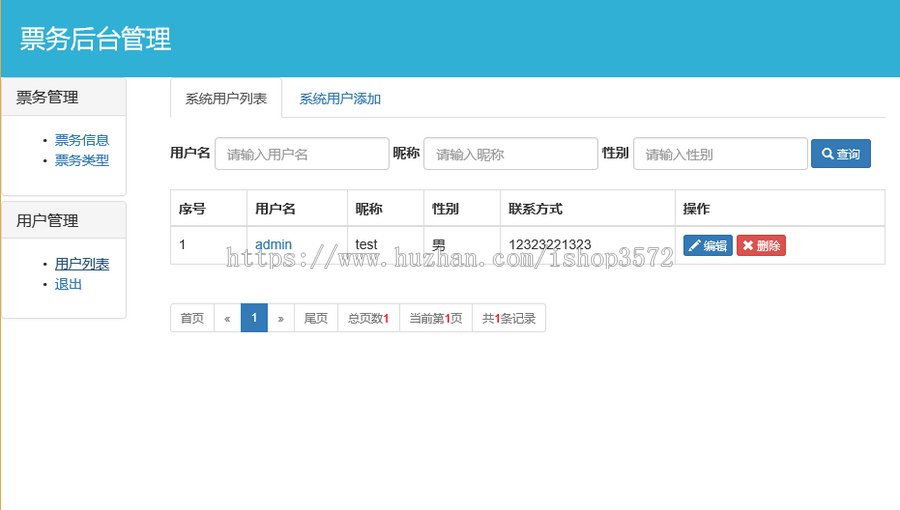The image size is (900, 510).
Task: Click the 共1条记录 pagination item
Action: pos(509,318)
